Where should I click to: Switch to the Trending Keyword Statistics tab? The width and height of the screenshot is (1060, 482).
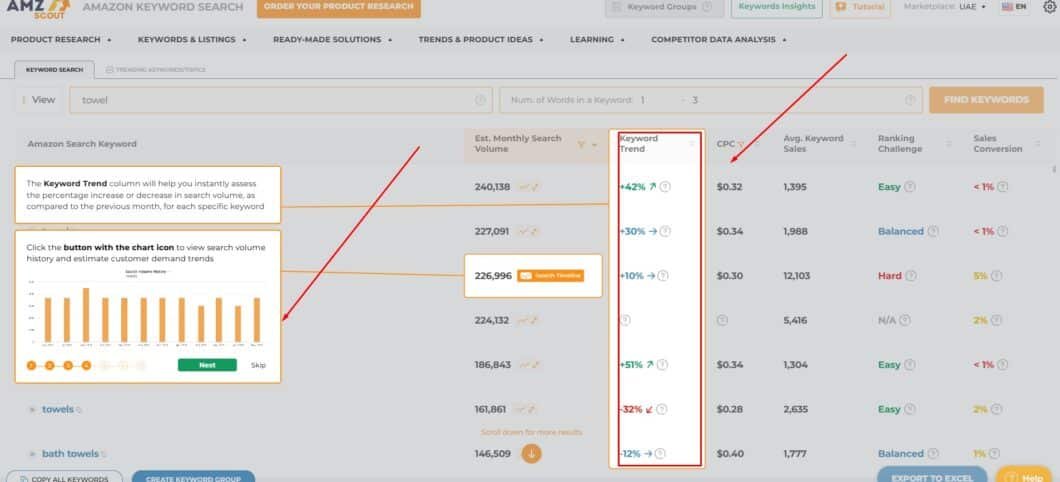pyautogui.click(x=156, y=70)
